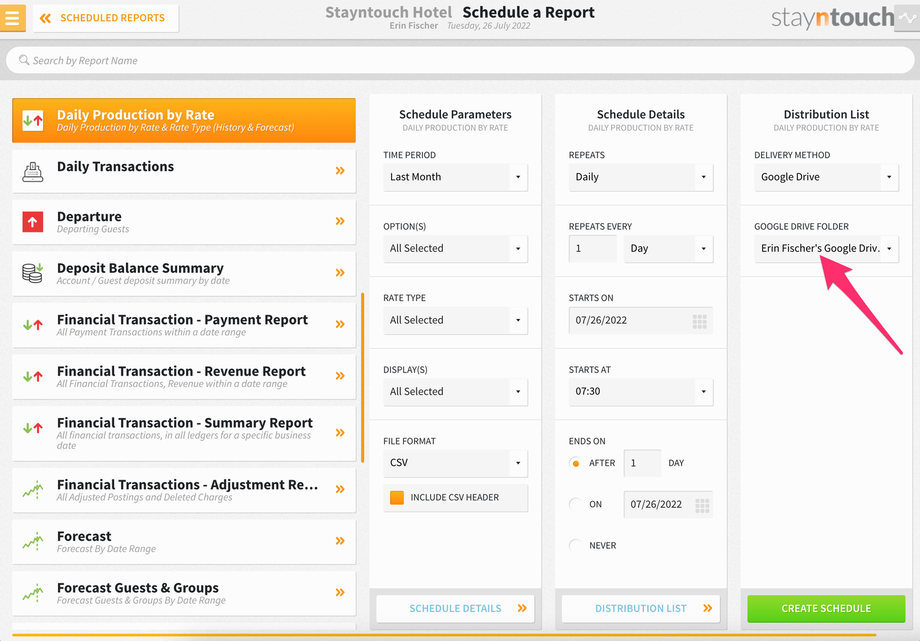The height and width of the screenshot is (641, 920).
Task: Open Financial Transactions Adjustment Report chevron
Action: coord(340,489)
